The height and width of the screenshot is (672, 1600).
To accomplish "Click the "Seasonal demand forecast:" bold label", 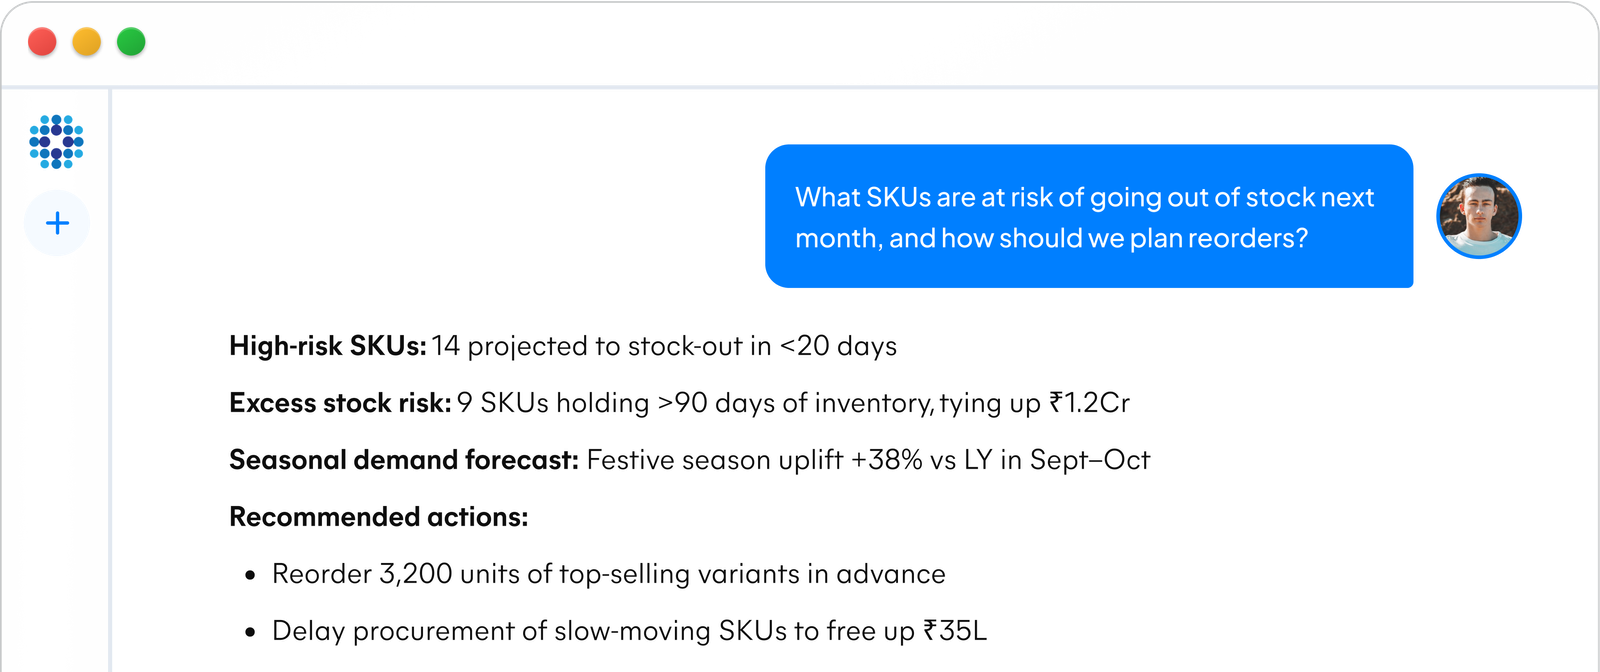I will [403, 460].
